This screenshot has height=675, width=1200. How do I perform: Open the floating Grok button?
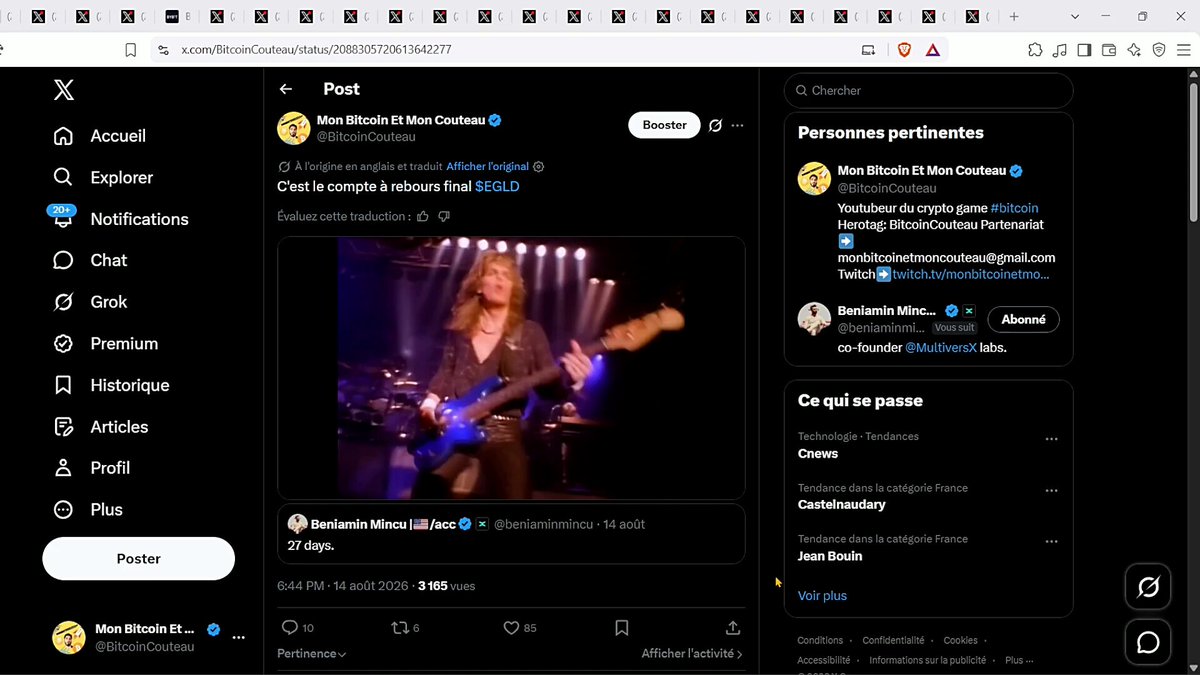[1148, 587]
